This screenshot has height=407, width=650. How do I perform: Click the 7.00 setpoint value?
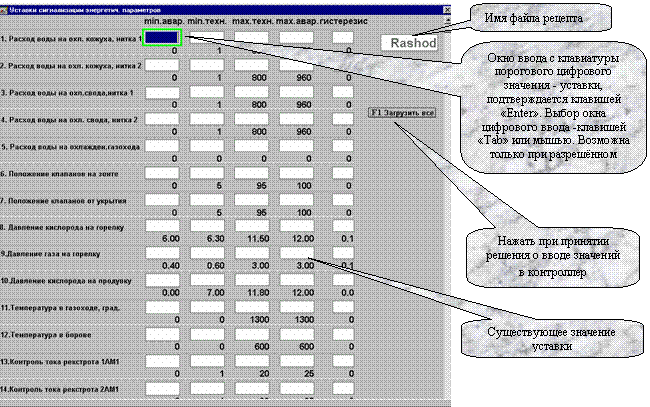click(215, 293)
